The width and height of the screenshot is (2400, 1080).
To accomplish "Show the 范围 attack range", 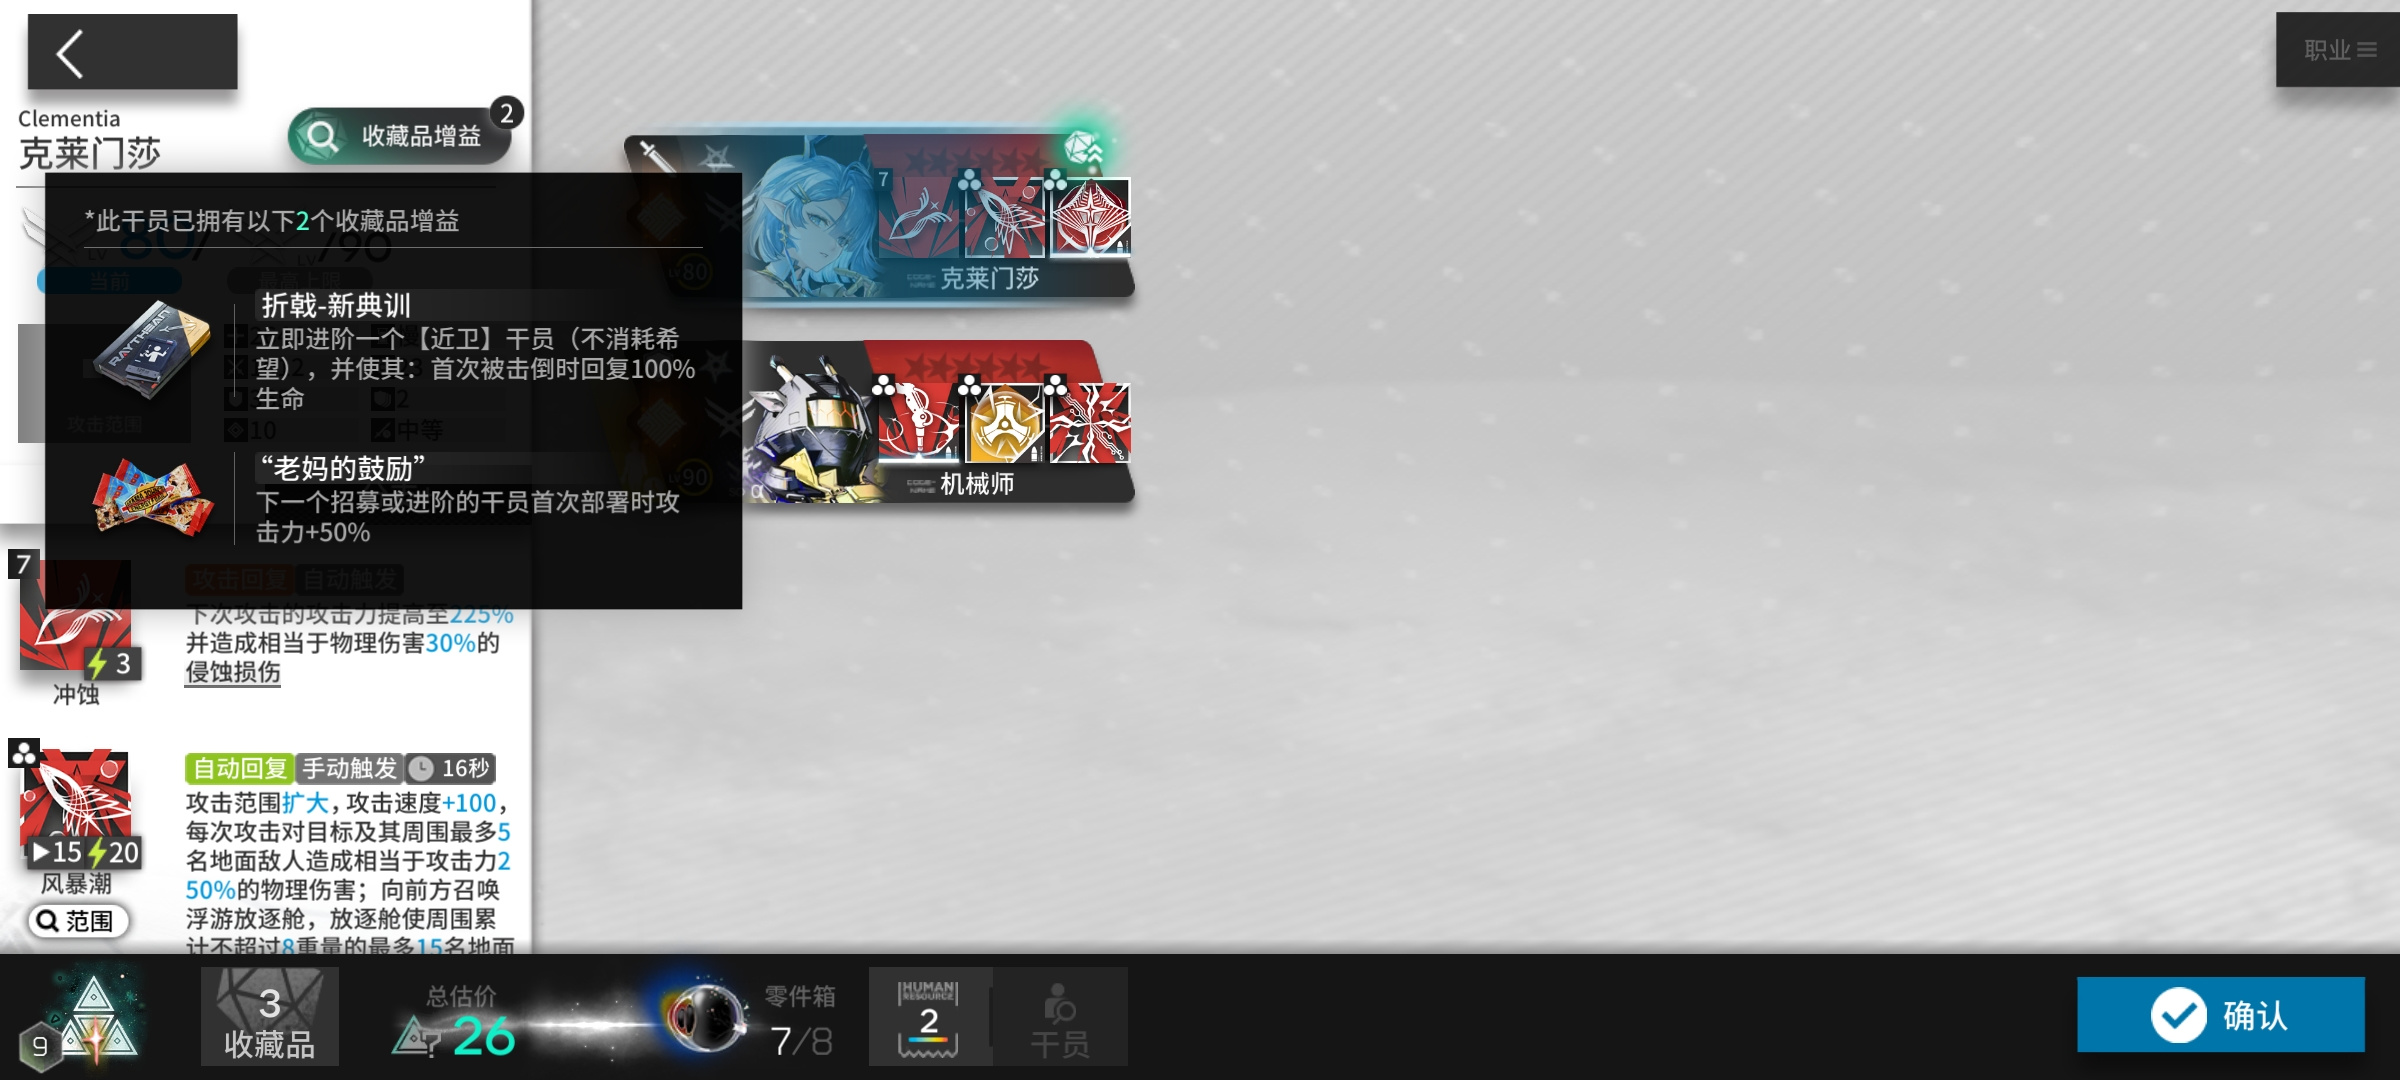I will [77, 921].
